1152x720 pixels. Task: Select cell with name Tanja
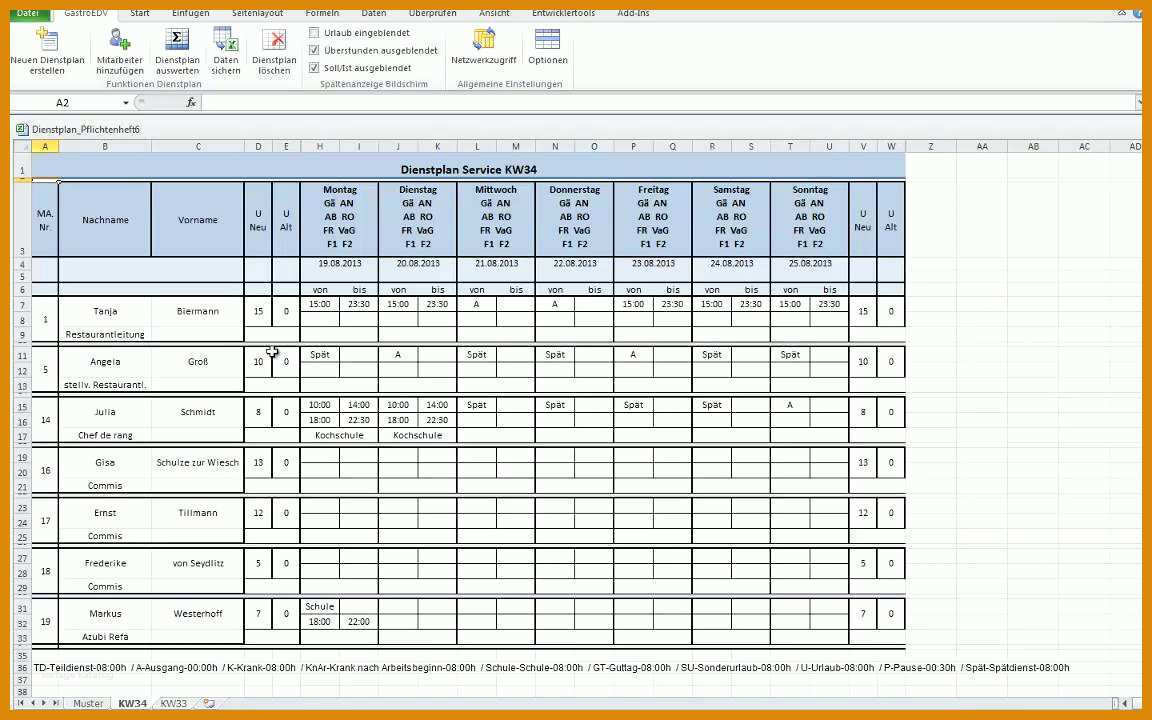105,311
